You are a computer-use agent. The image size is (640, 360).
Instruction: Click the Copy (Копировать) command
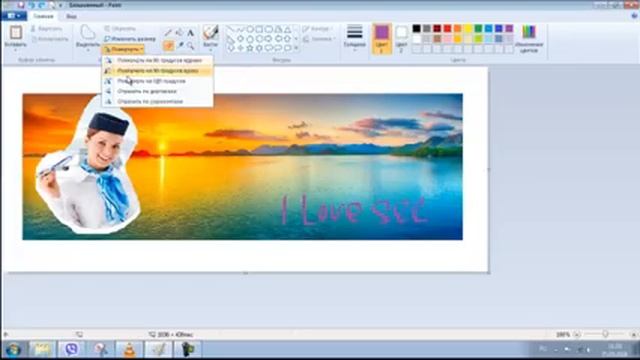(49, 39)
